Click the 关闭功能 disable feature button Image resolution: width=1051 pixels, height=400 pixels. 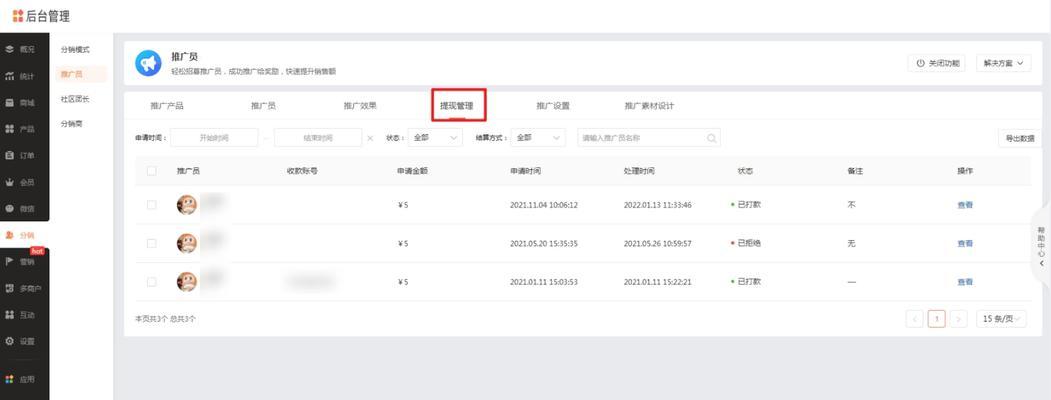pos(936,64)
